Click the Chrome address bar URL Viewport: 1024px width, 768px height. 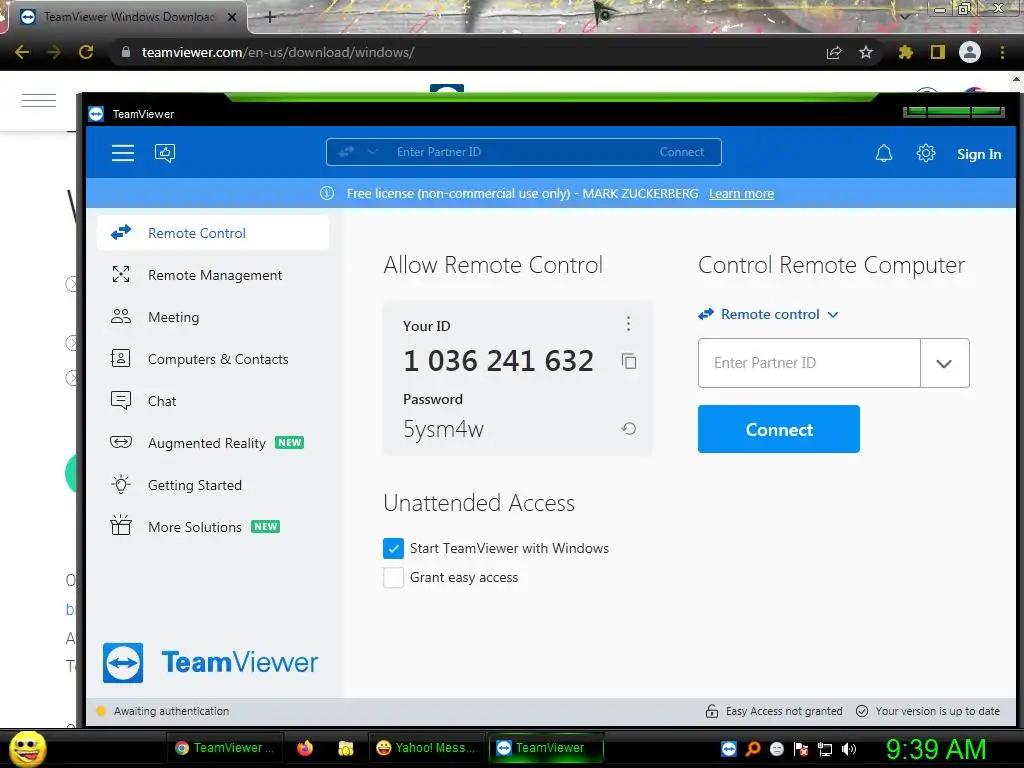click(278, 52)
